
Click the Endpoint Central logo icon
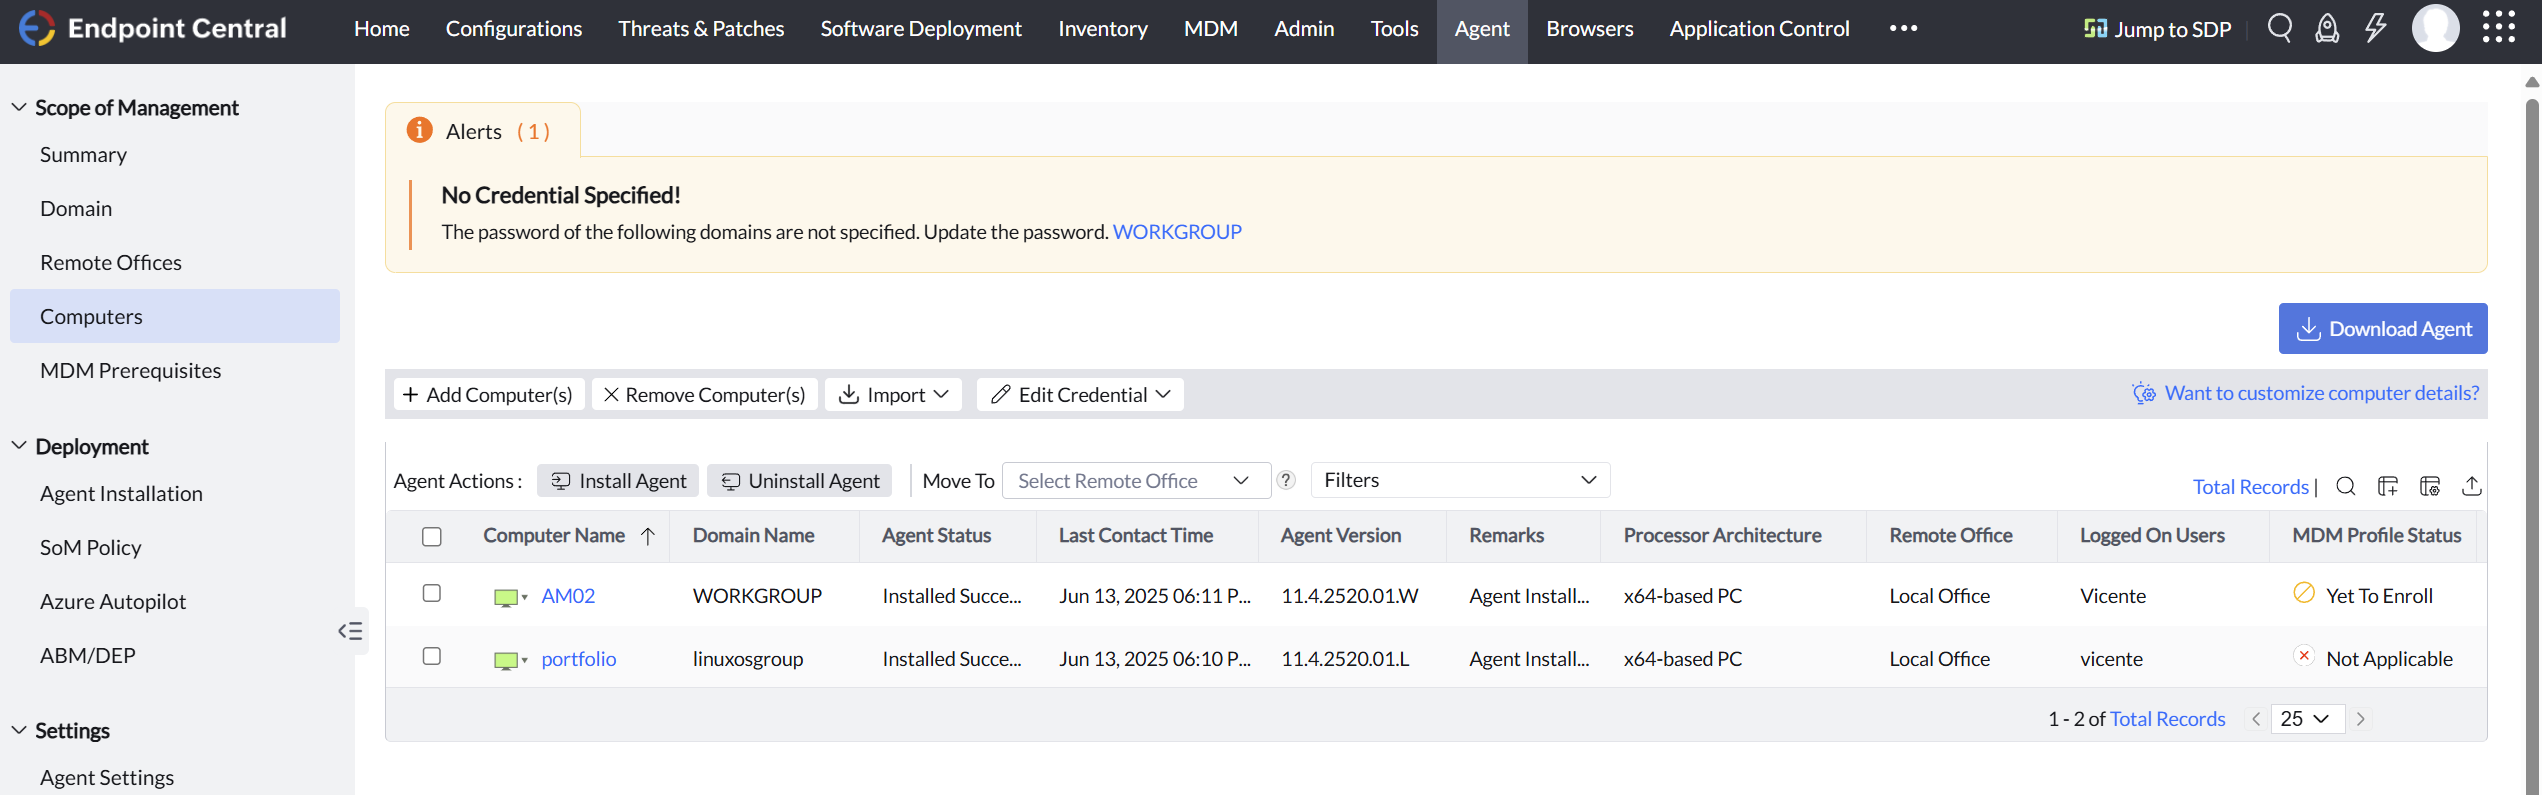pos(37,28)
